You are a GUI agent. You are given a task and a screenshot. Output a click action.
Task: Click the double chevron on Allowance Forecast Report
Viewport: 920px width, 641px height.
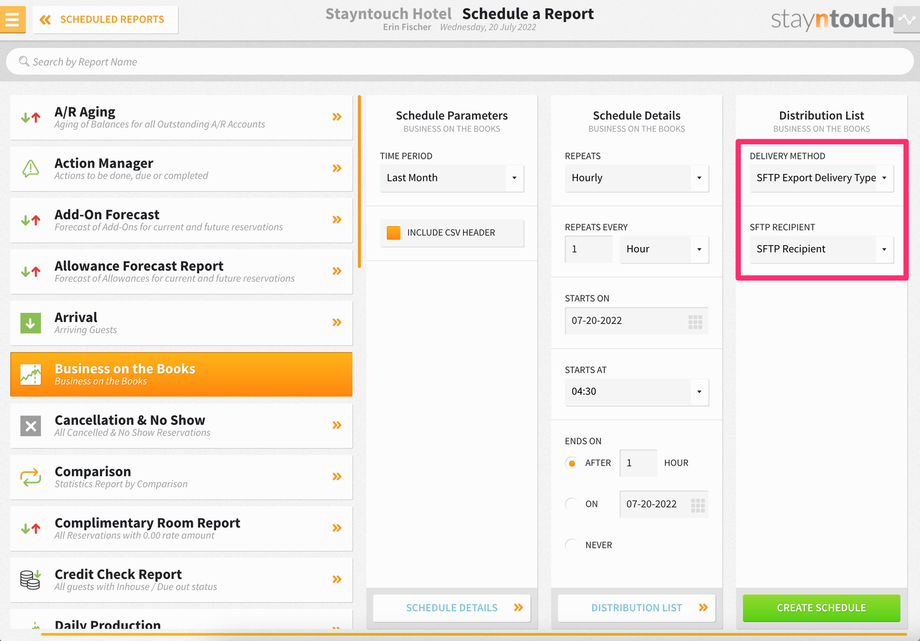[337, 271]
